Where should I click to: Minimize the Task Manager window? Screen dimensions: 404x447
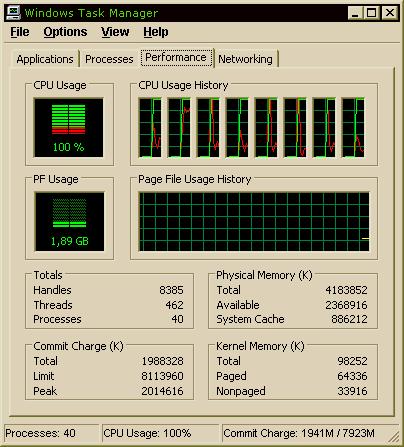click(x=355, y=13)
